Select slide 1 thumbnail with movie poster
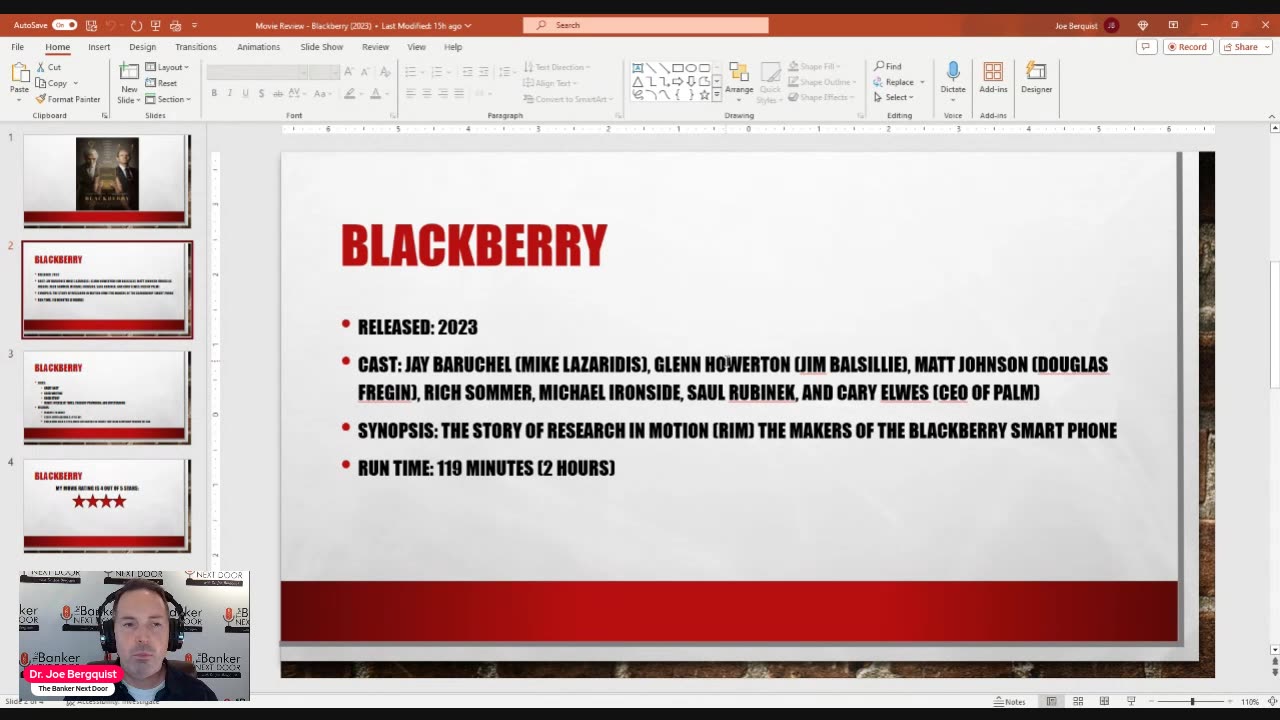 (107, 180)
